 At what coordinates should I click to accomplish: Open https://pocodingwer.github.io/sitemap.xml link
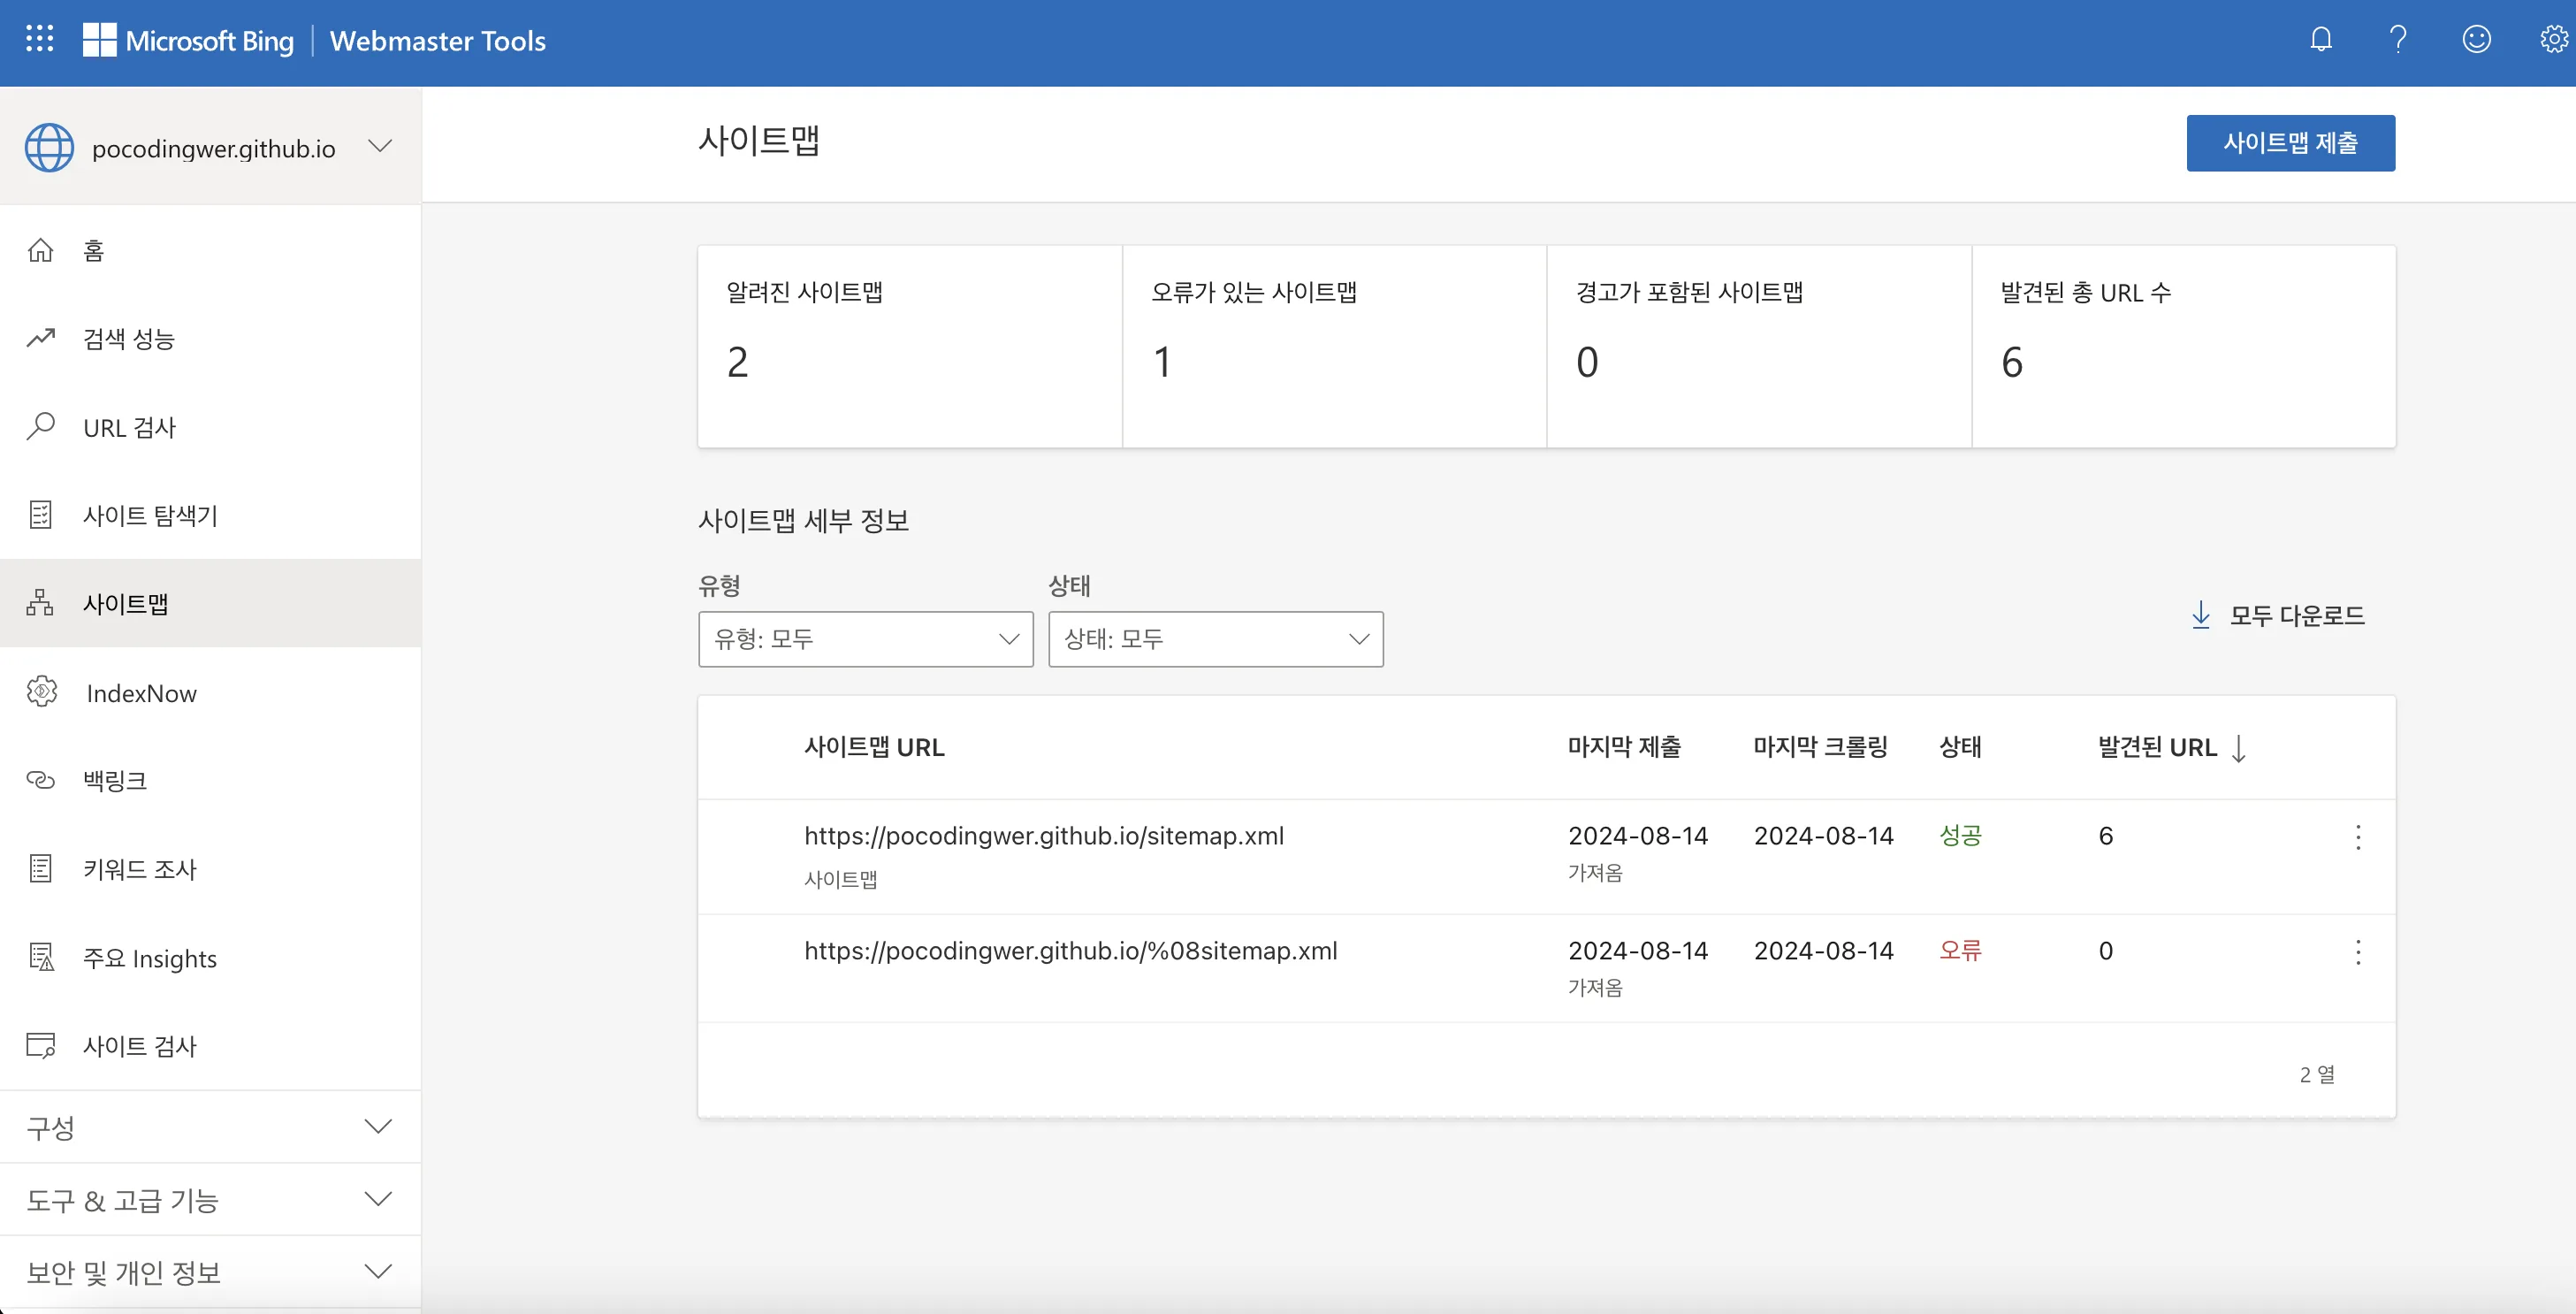click(1044, 836)
